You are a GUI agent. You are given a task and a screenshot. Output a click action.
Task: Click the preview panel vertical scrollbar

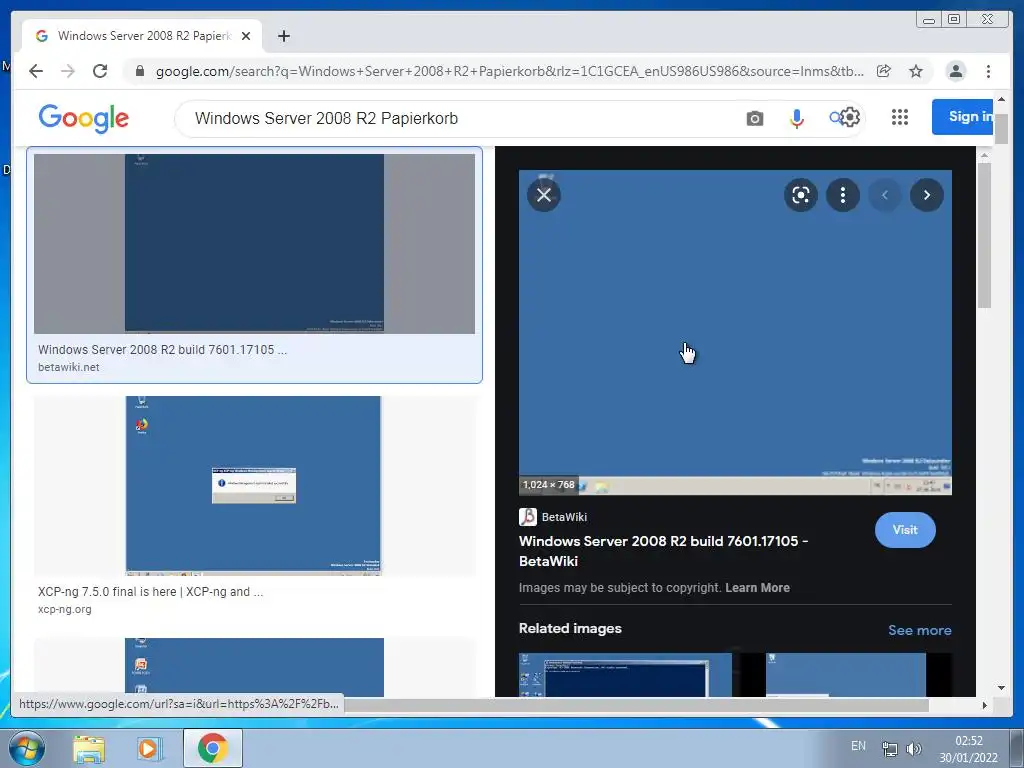(x=984, y=235)
